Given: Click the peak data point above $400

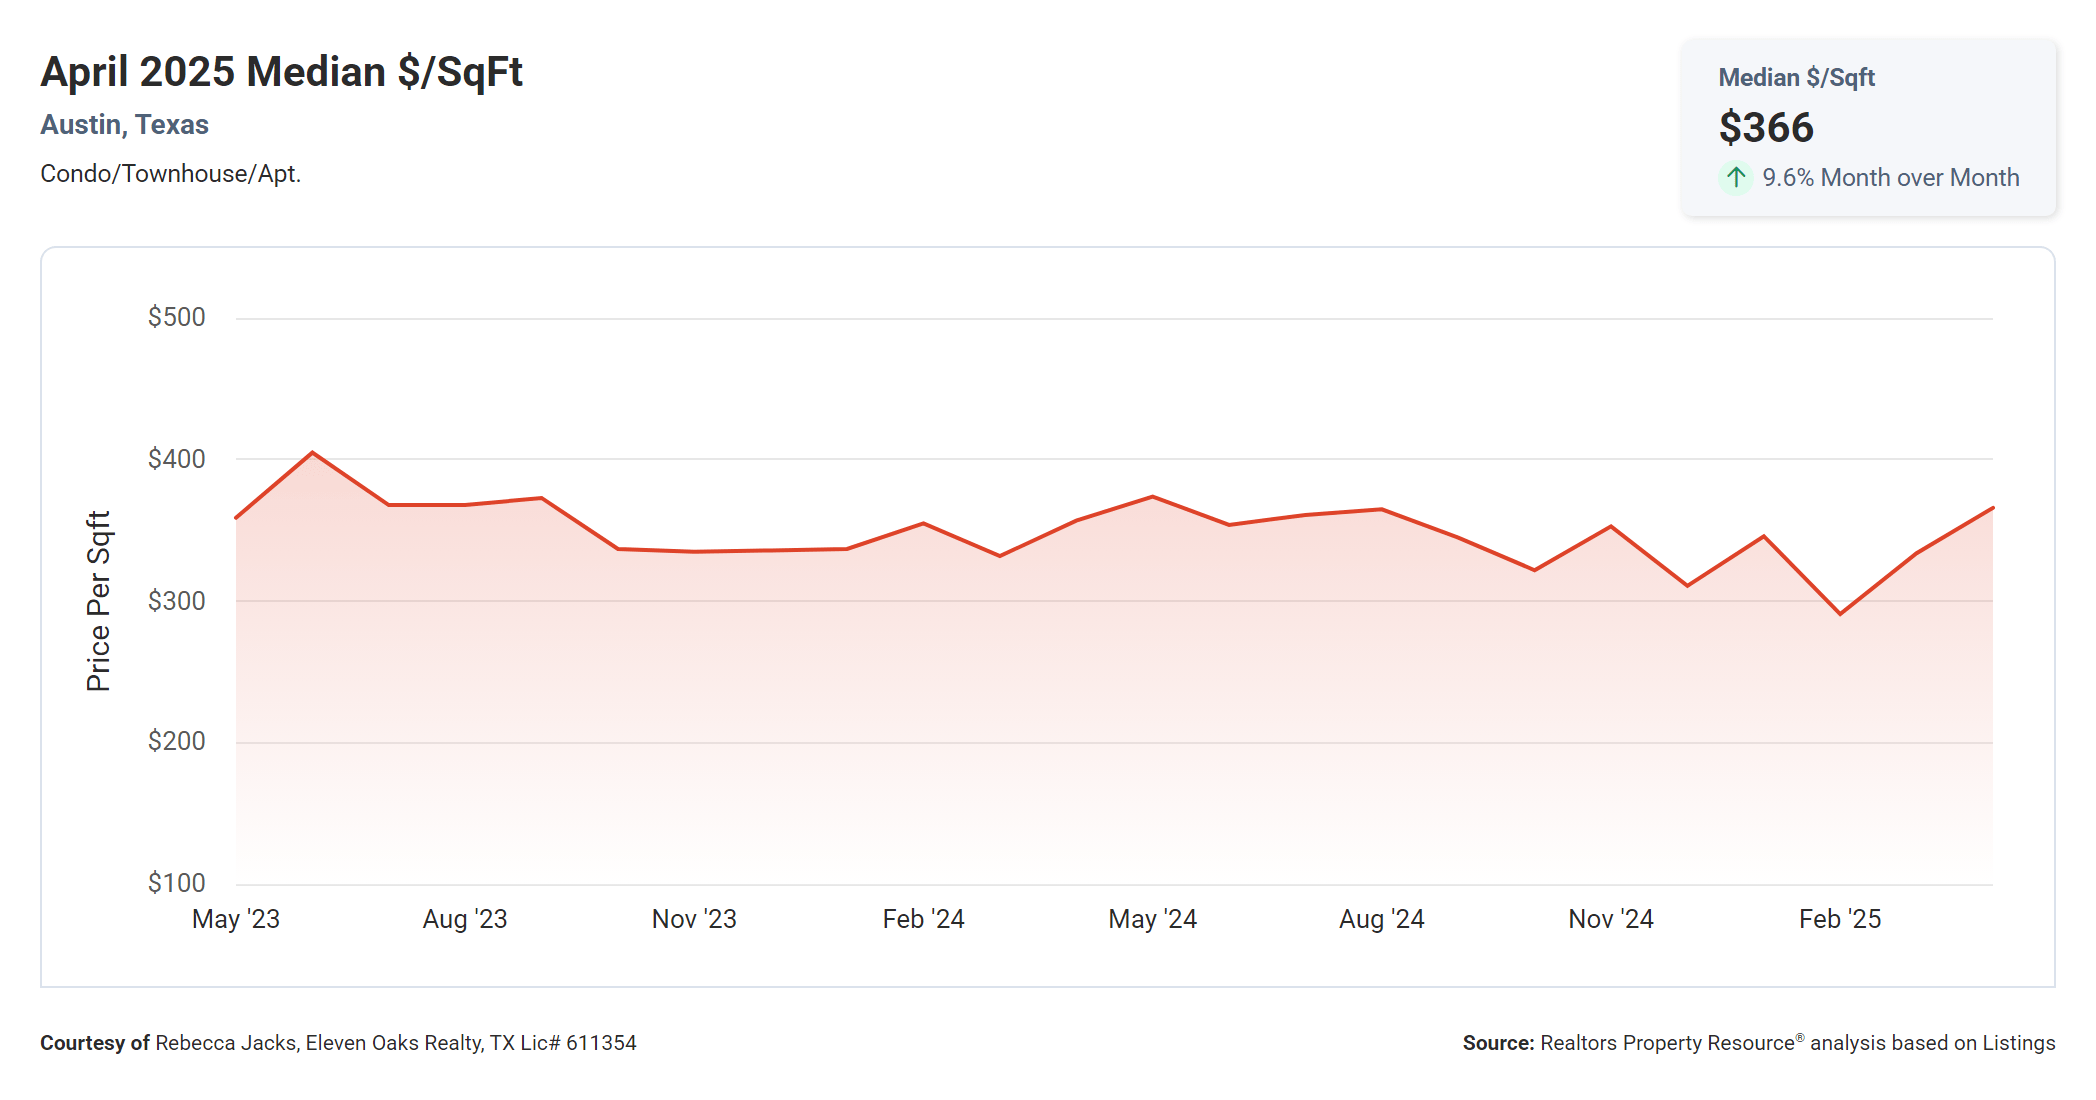Looking at the screenshot, I should 313,453.
